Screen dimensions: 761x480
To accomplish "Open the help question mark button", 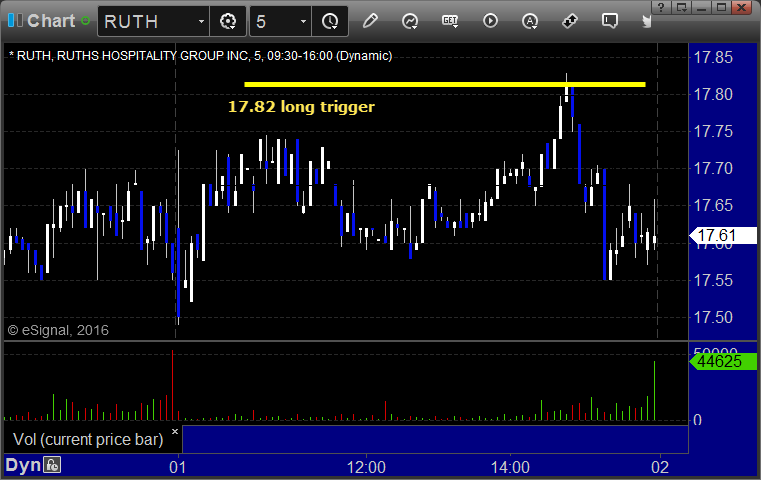I will coord(661,7).
